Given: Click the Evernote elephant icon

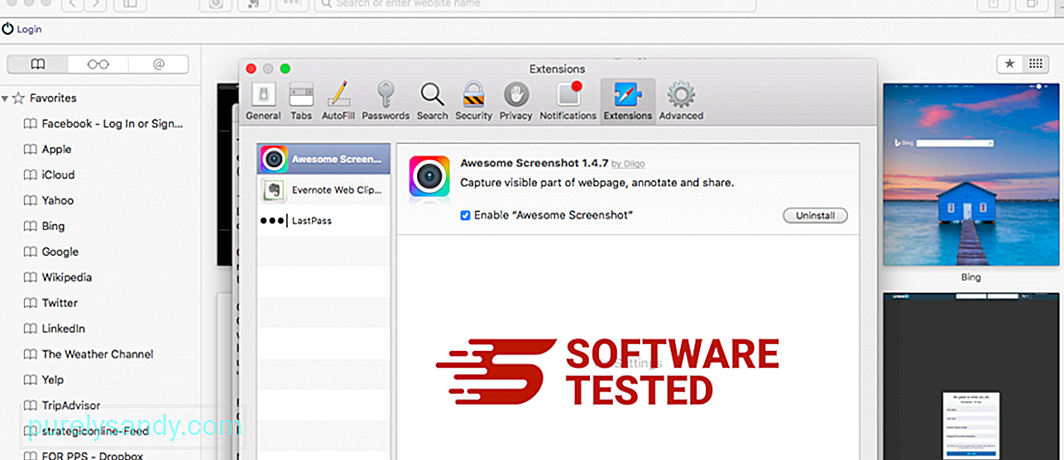Looking at the screenshot, I should [273, 190].
